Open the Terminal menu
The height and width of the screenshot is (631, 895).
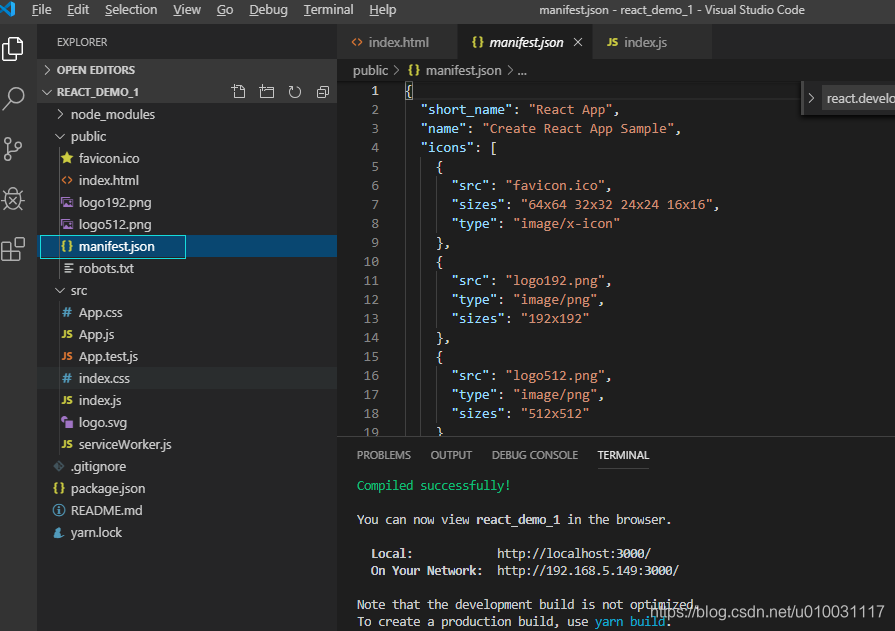click(x=328, y=9)
